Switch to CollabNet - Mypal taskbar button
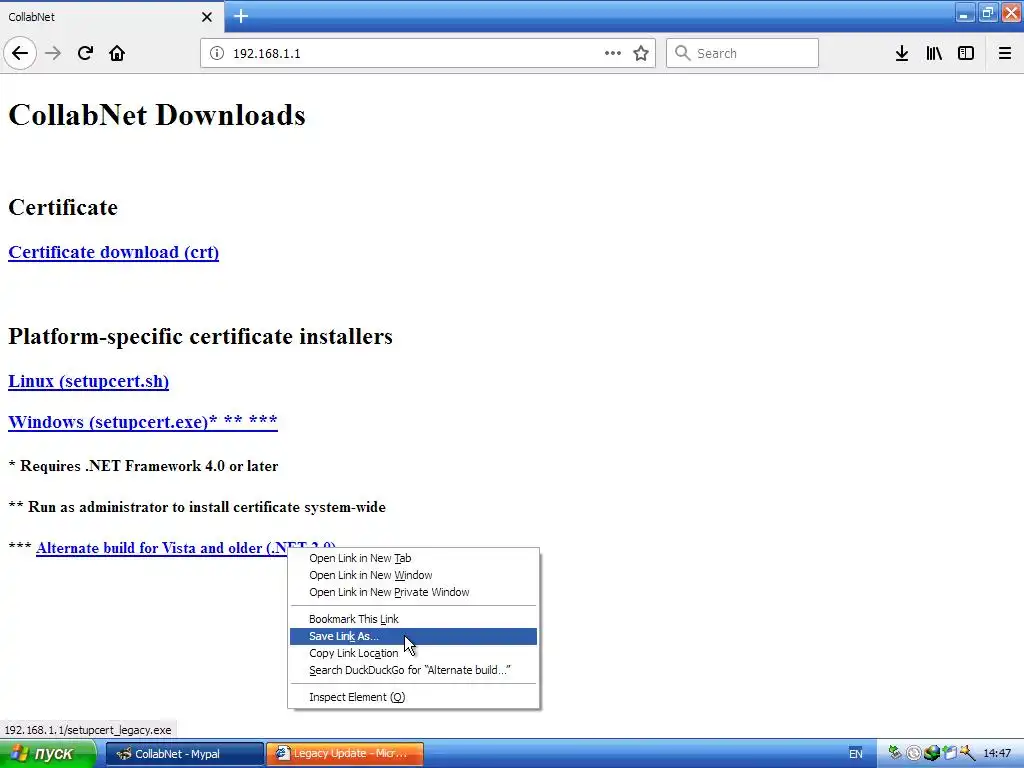Image resolution: width=1024 pixels, height=768 pixels. coord(184,754)
